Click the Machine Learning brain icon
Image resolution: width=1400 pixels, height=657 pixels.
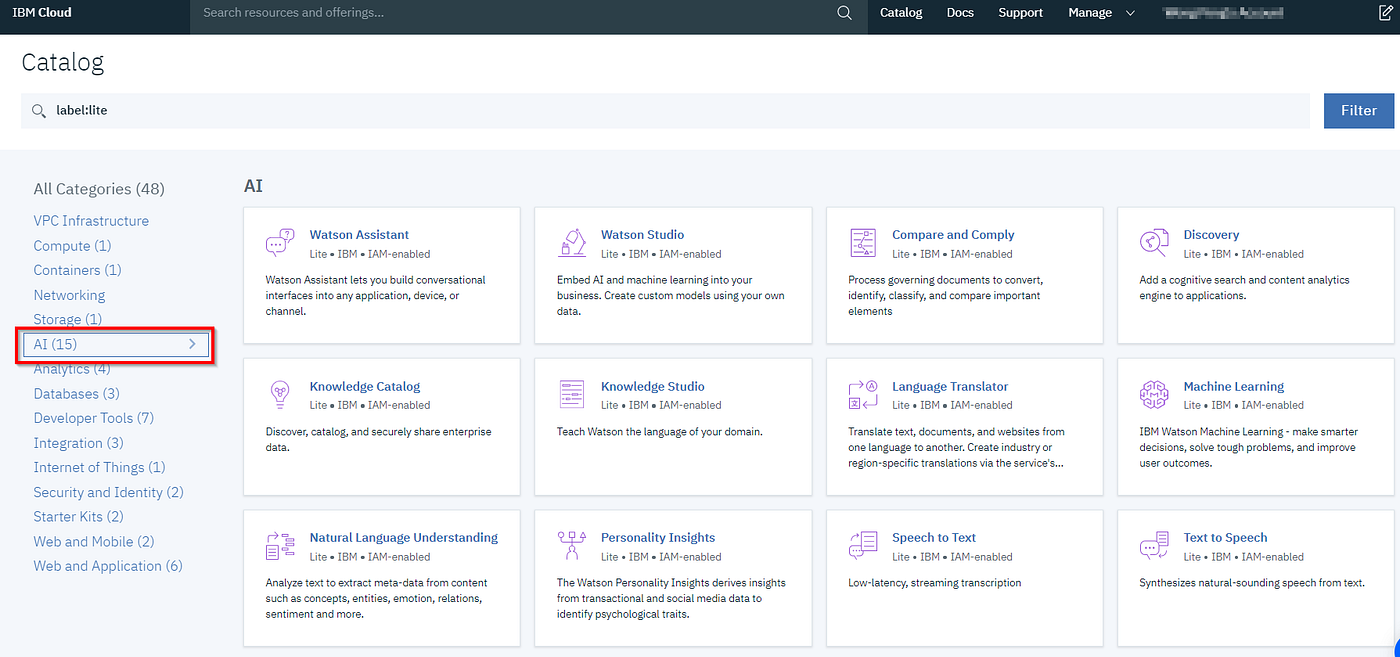coord(1154,394)
